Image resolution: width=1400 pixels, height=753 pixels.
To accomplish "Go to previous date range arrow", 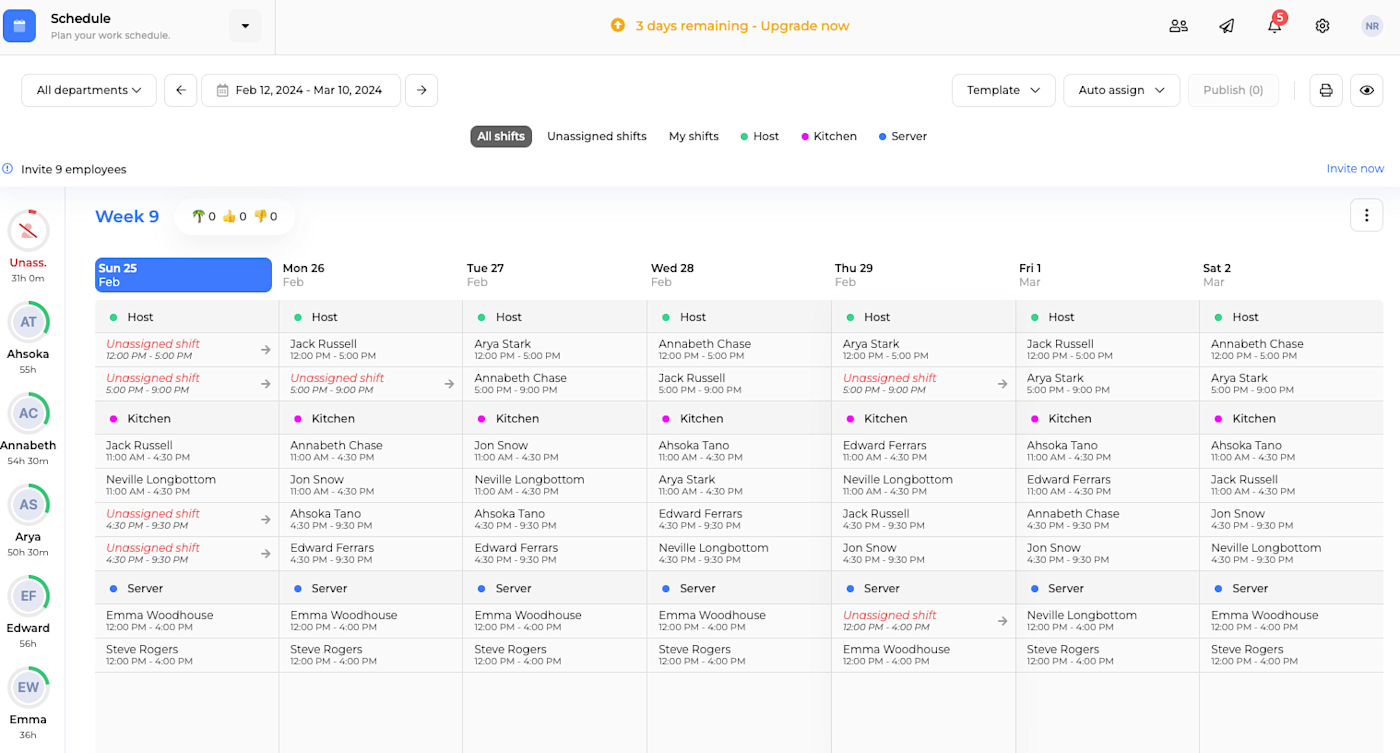I will pos(180,90).
